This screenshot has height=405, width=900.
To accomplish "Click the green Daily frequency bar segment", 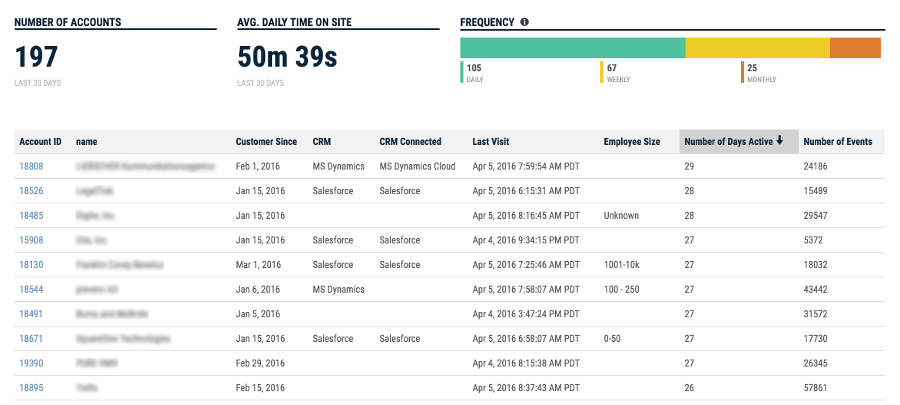I will (x=573, y=48).
